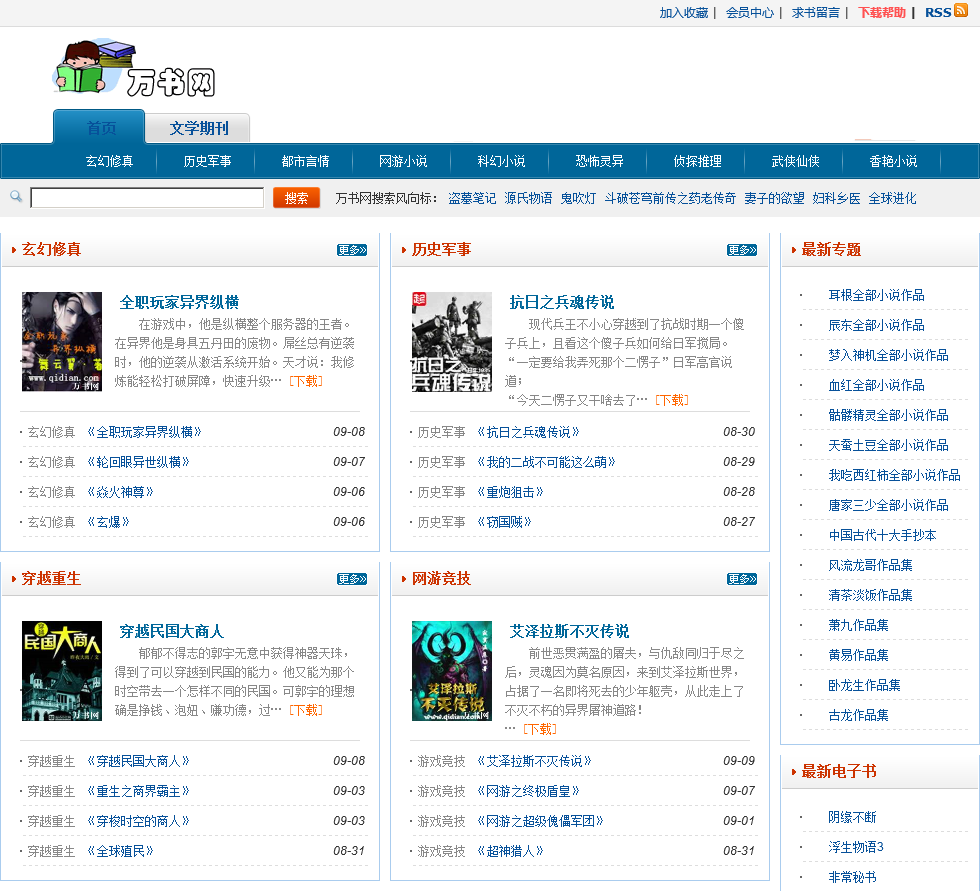Open 香艳小说 category

tap(894, 161)
